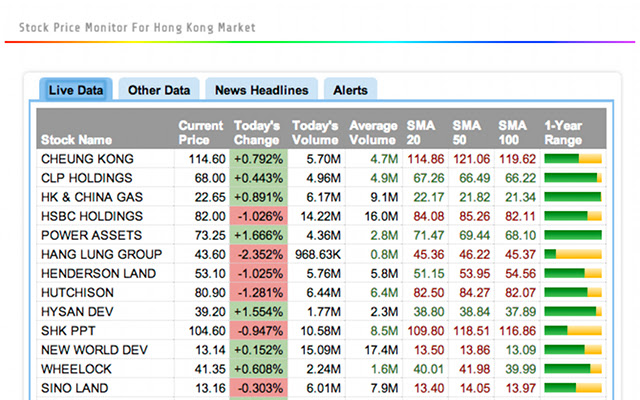Click the 121.06 SMA 50 value
Screen dimensions: 640x400
tap(471, 159)
